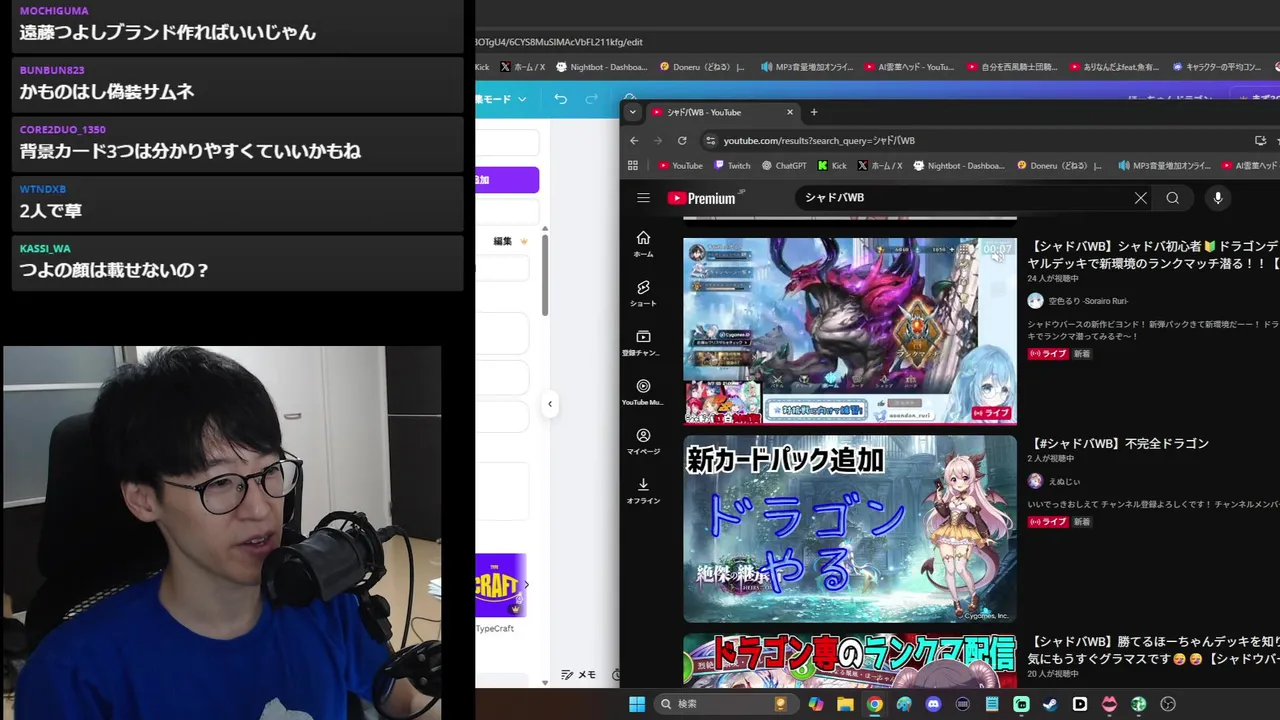Click the Windows taskbar search box
The width and height of the screenshot is (1280, 720).
(x=726, y=704)
